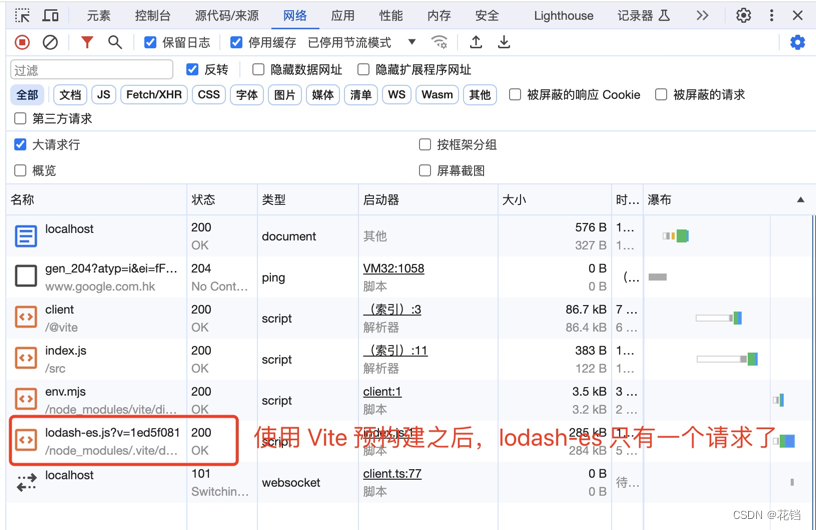The width and height of the screenshot is (816, 530).
Task: Filter requests by 图片
Action: tap(285, 95)
